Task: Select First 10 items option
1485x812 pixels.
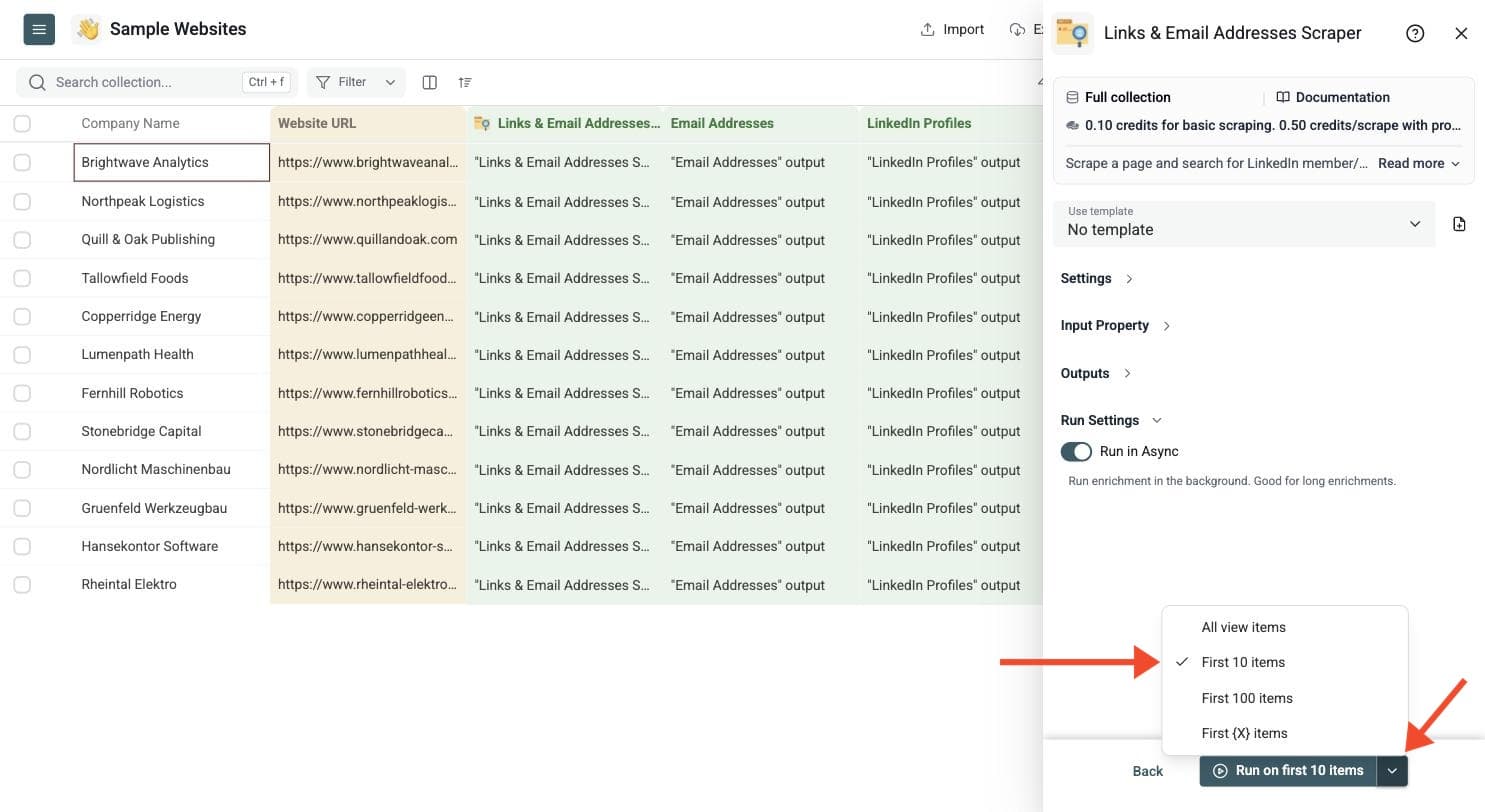Action: [x=1285, y=663]
